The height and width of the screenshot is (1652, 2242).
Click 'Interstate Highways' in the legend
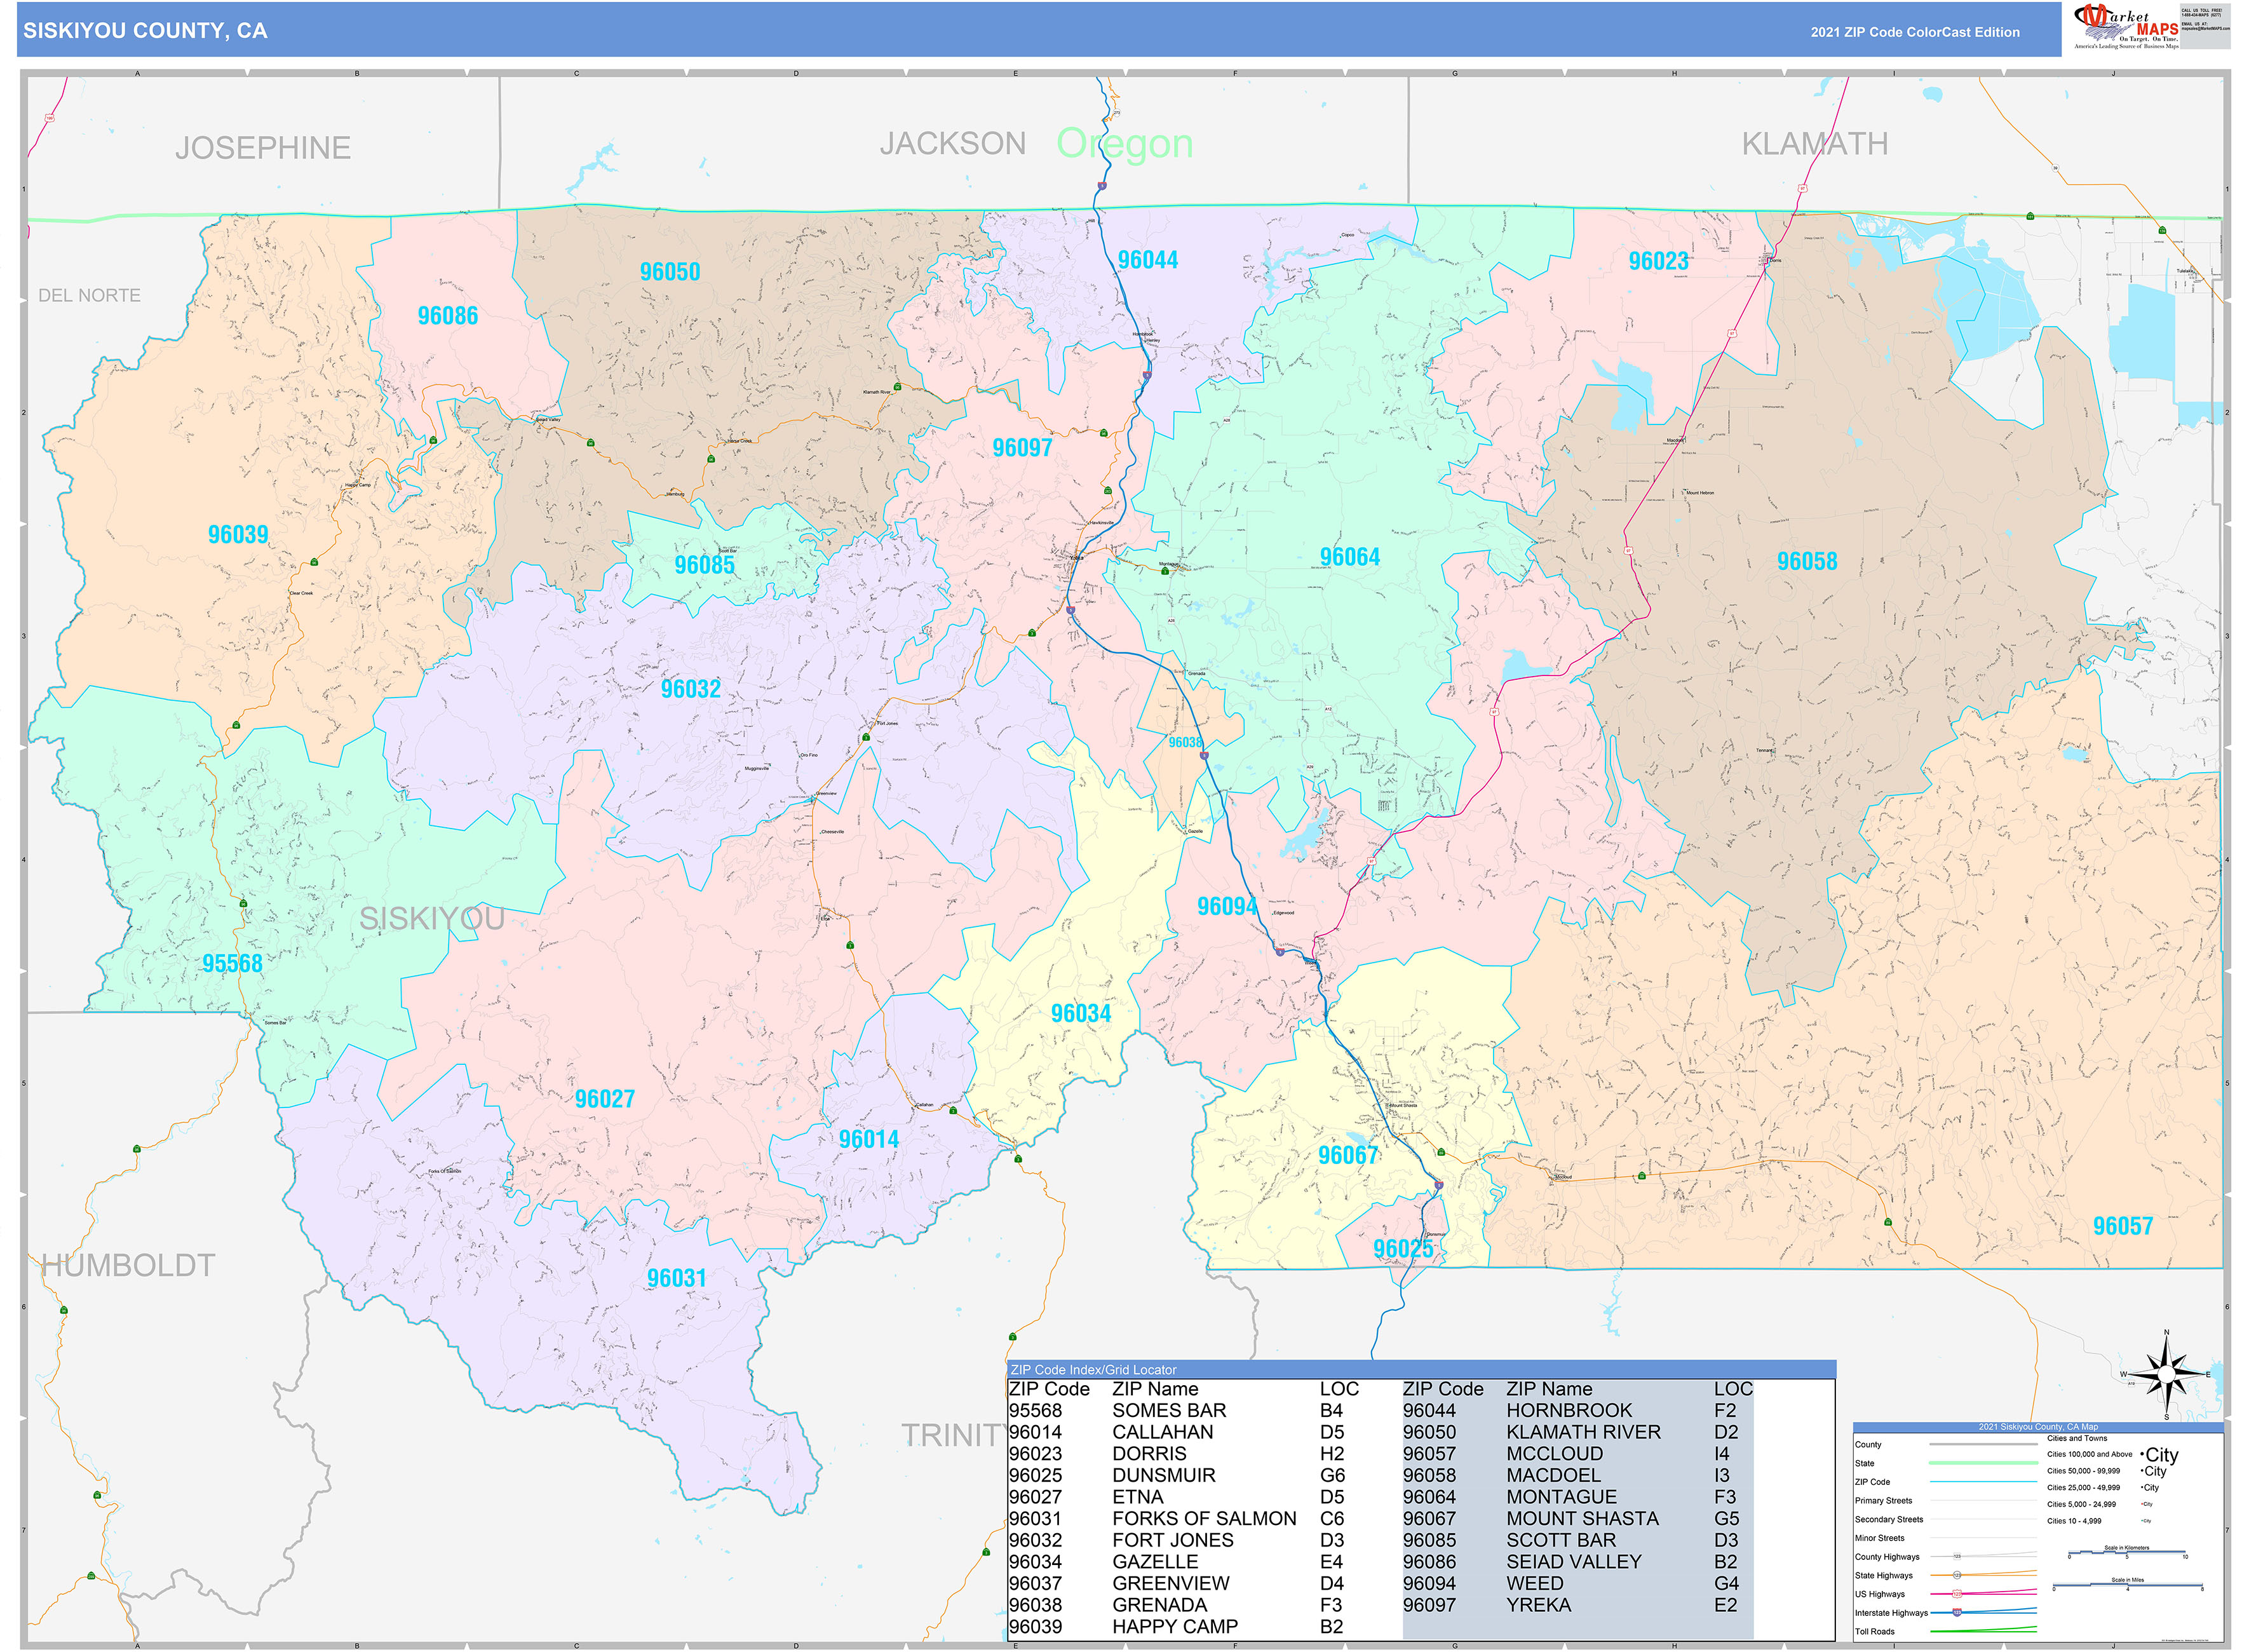[x=1891, y=1613]
